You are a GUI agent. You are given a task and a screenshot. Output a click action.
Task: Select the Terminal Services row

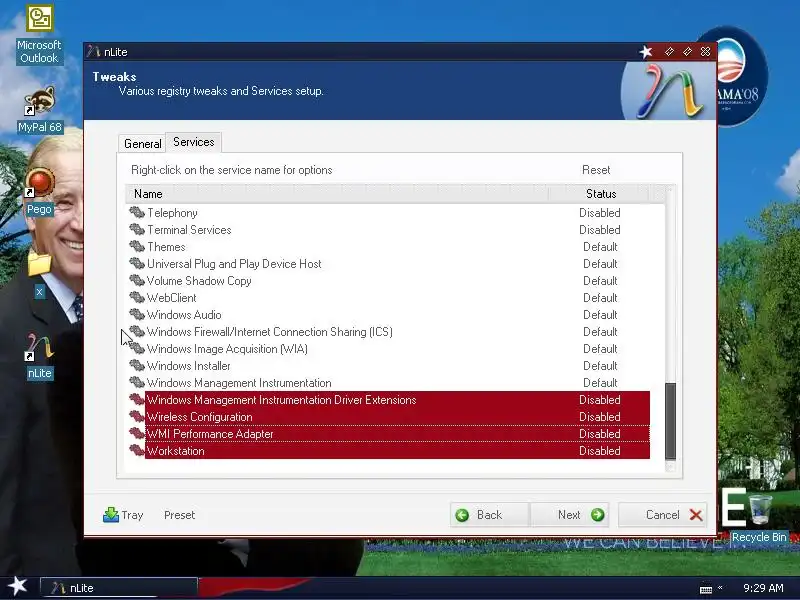tap(389, 229)
